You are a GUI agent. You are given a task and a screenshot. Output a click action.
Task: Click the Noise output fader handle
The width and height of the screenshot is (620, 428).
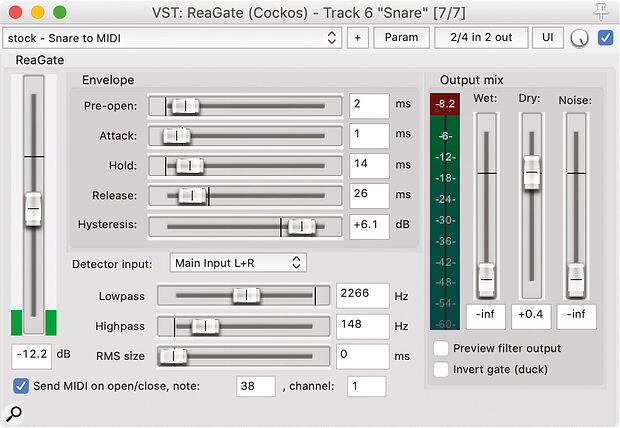click(x=576, y=280)
